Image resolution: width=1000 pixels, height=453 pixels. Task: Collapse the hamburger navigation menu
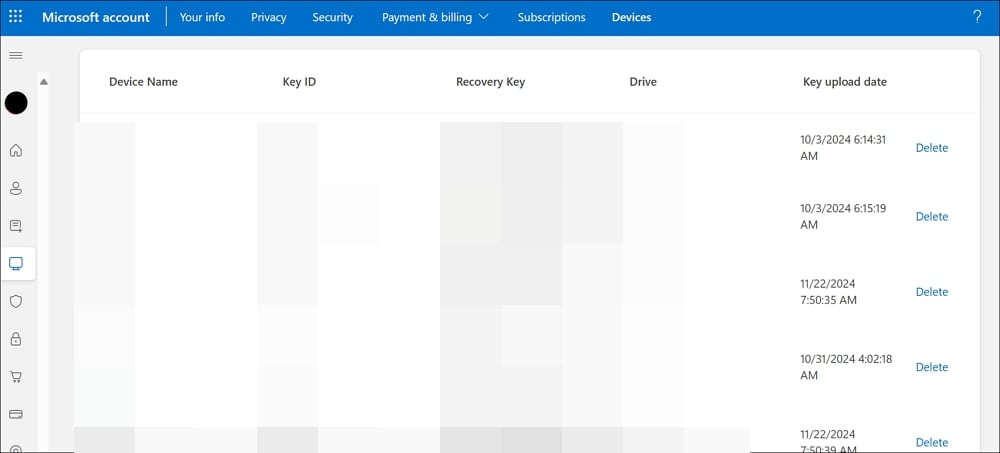pyautogui.click(x=16, y=55)
